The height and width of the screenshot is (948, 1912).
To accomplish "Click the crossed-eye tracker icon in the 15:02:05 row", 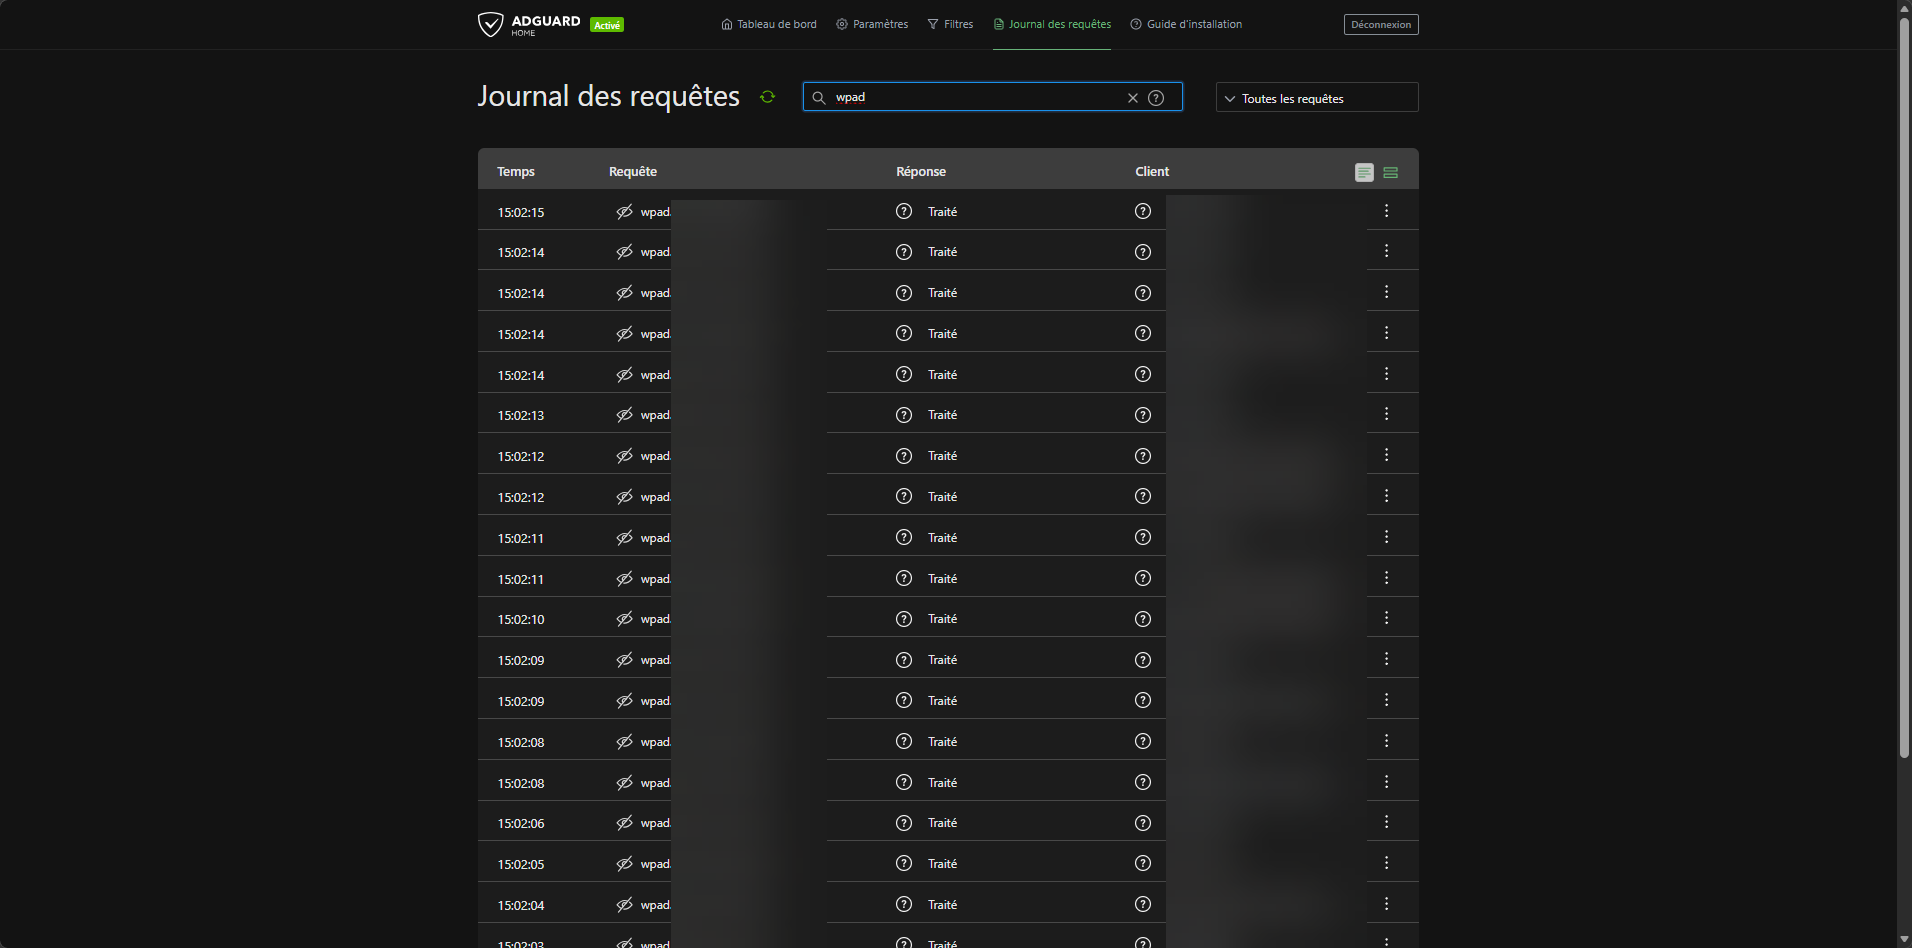I will (x=624, y=864).
